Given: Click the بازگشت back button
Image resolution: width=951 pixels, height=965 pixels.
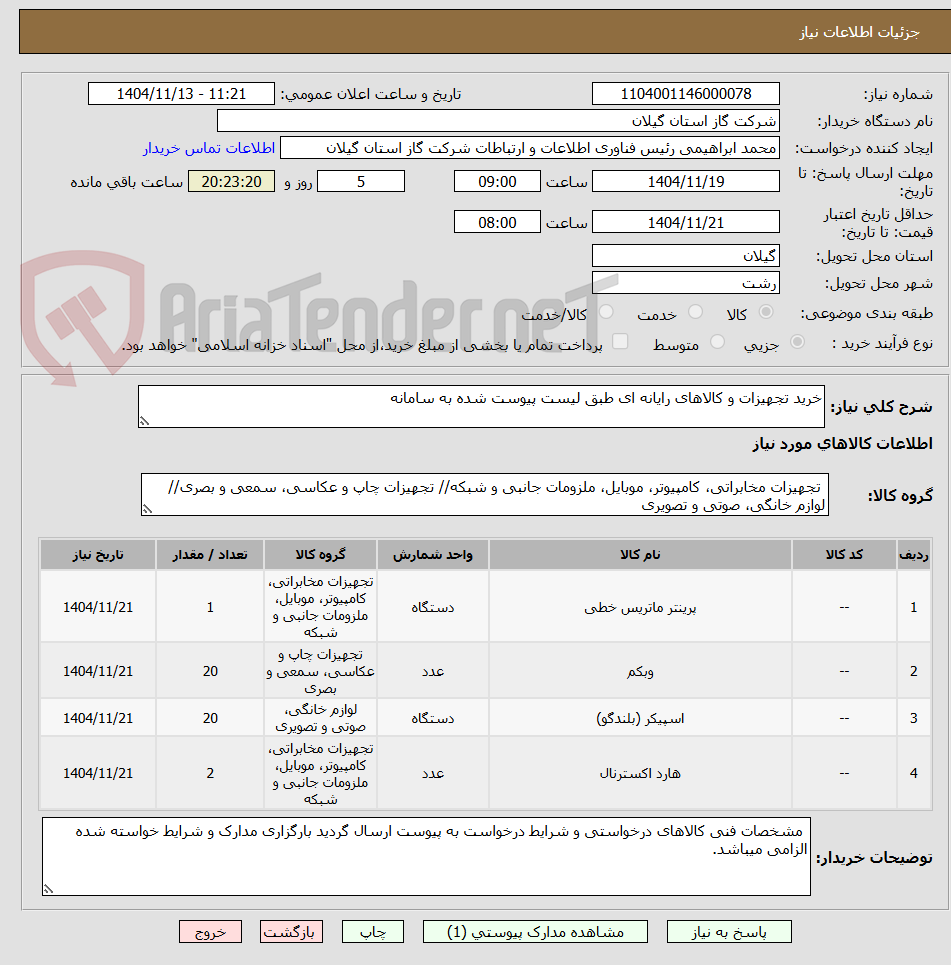Looking at the screenshot, I should [291, 932].
